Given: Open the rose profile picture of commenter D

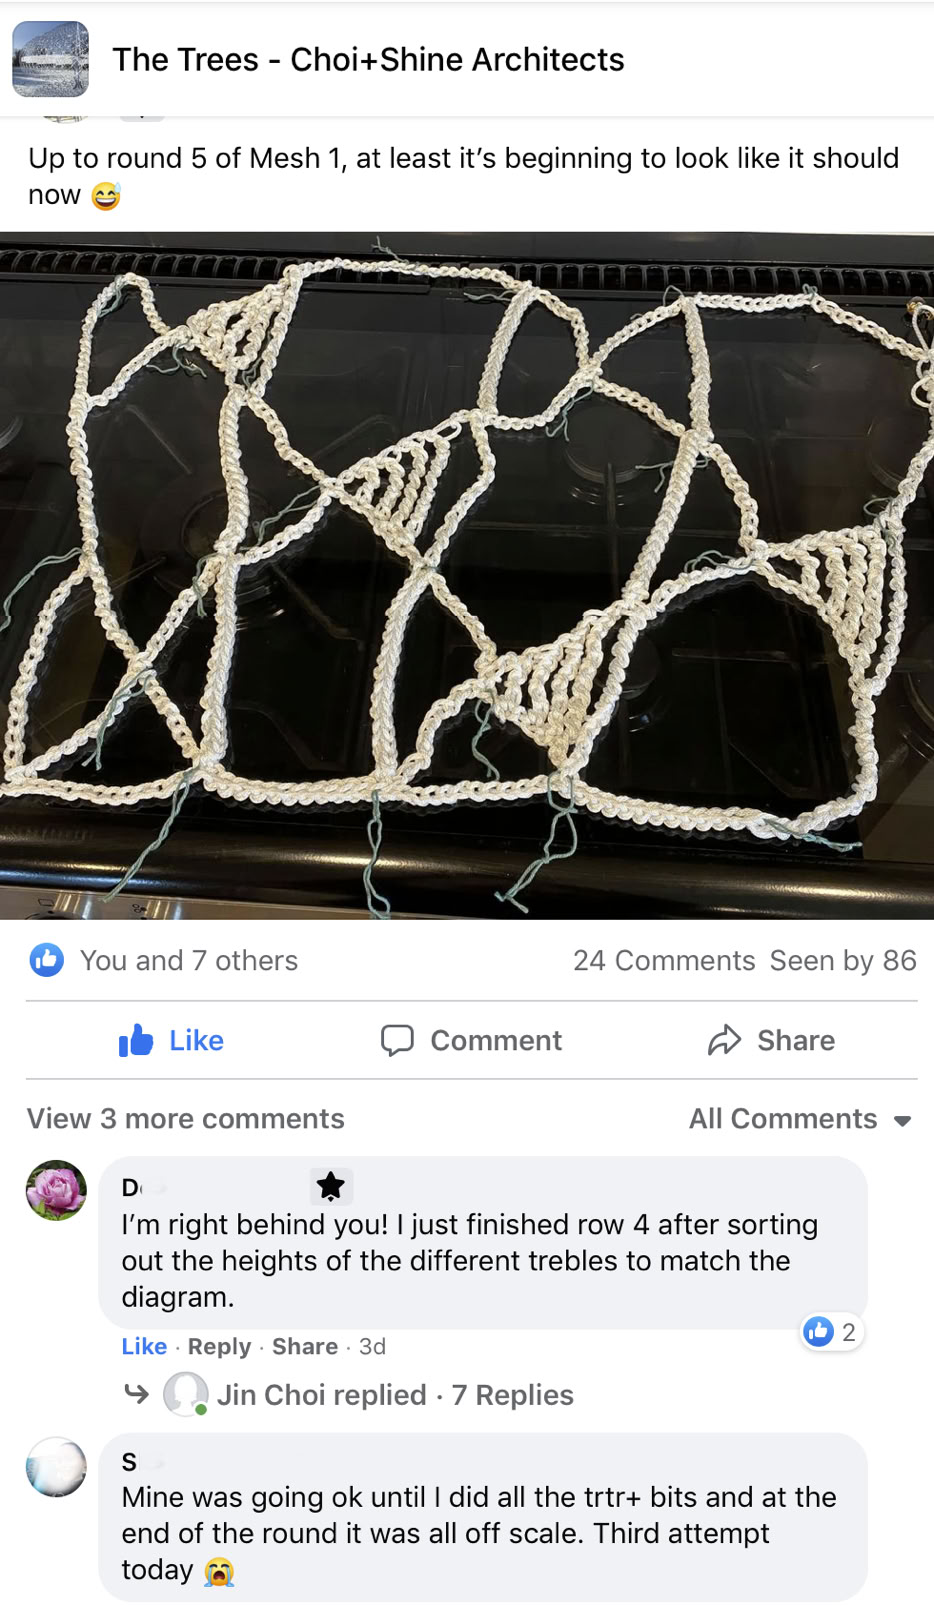Looking at the screenshot, I should click(x=56, y=1190).
